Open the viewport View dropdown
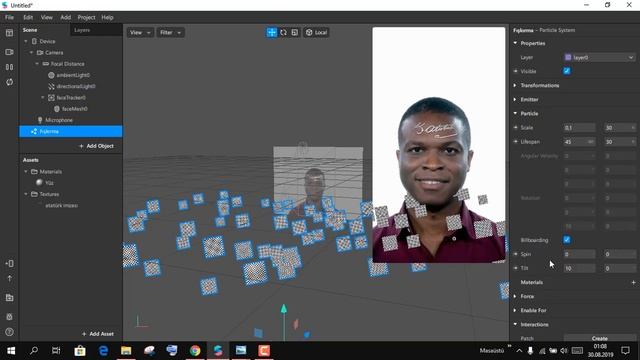This screenshot has width=640, height=360. (140, 32)
